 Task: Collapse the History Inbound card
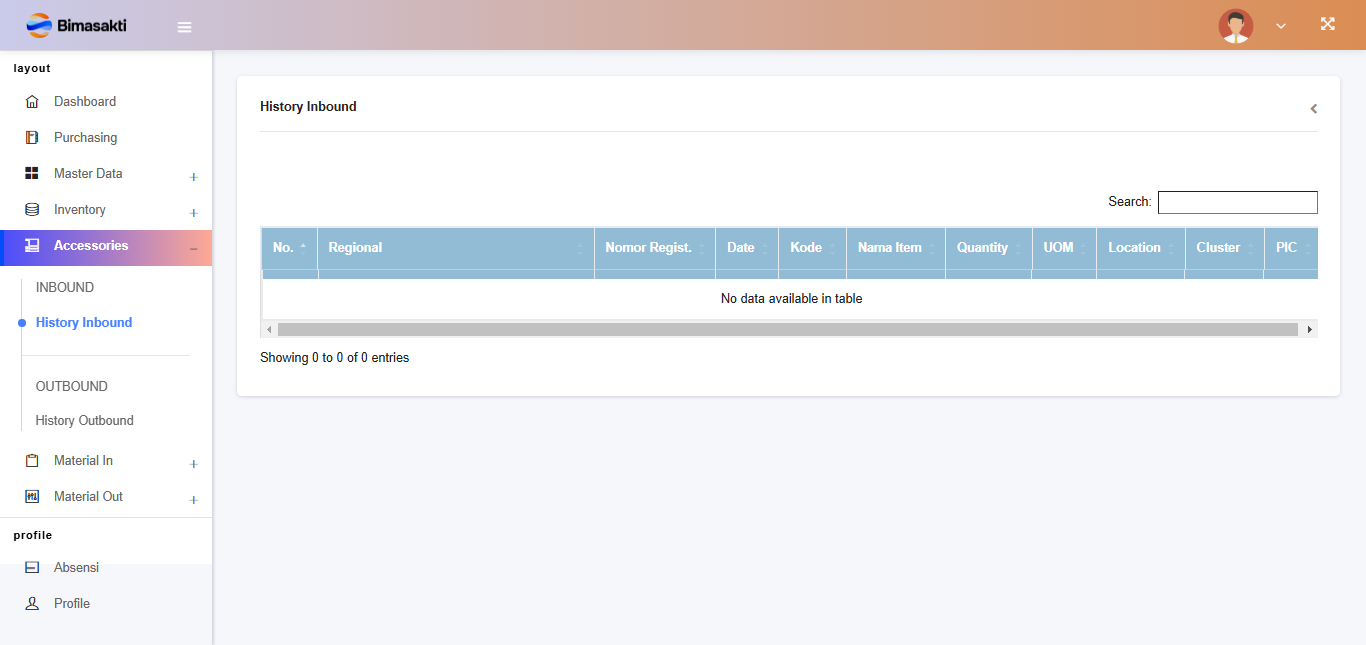(x=1313, y=109)
